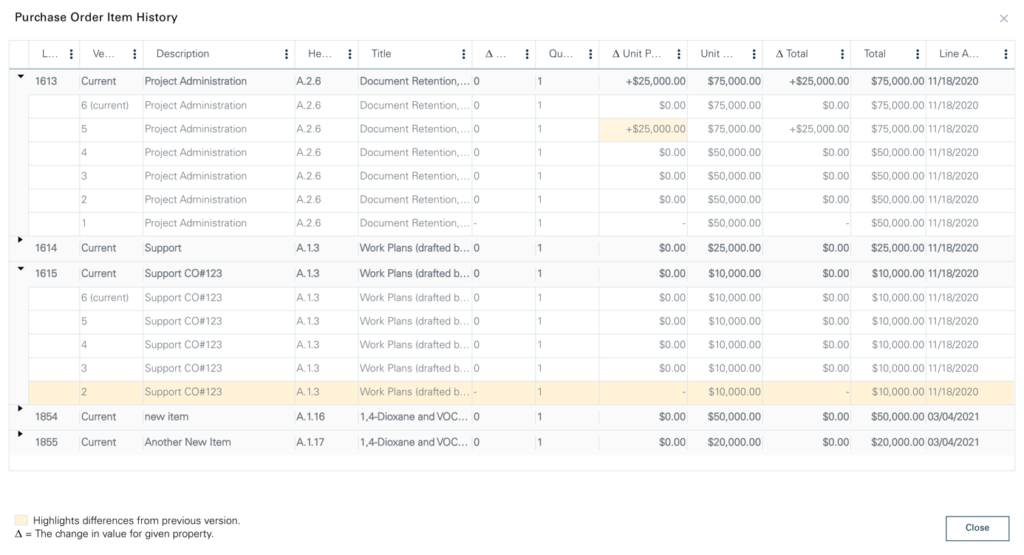Open the Total column options icon
The height and width of the screenshot is (555, 1024).
[917, 54]
